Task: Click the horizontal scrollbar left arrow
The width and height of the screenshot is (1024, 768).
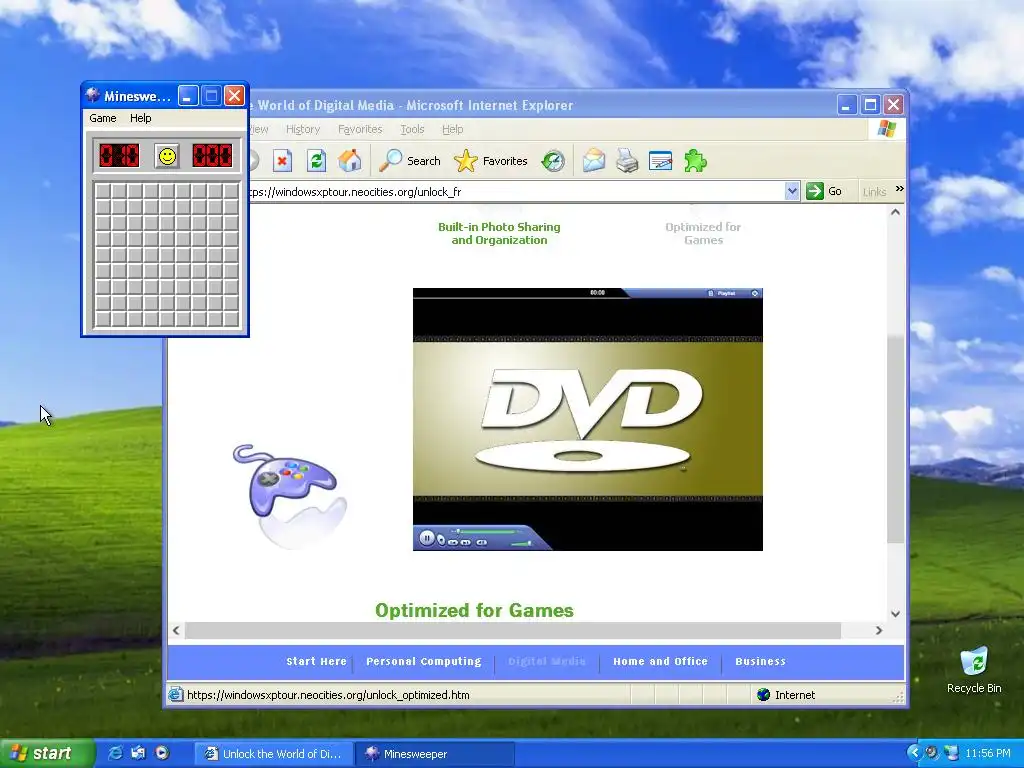Action: [x=176, y=630]
